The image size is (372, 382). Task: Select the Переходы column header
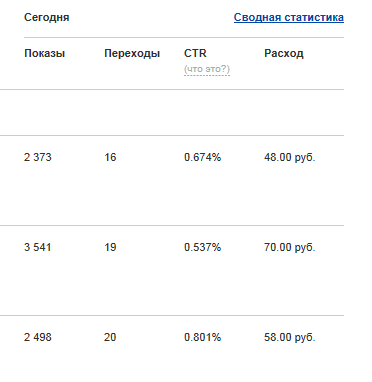coord(132,53)
